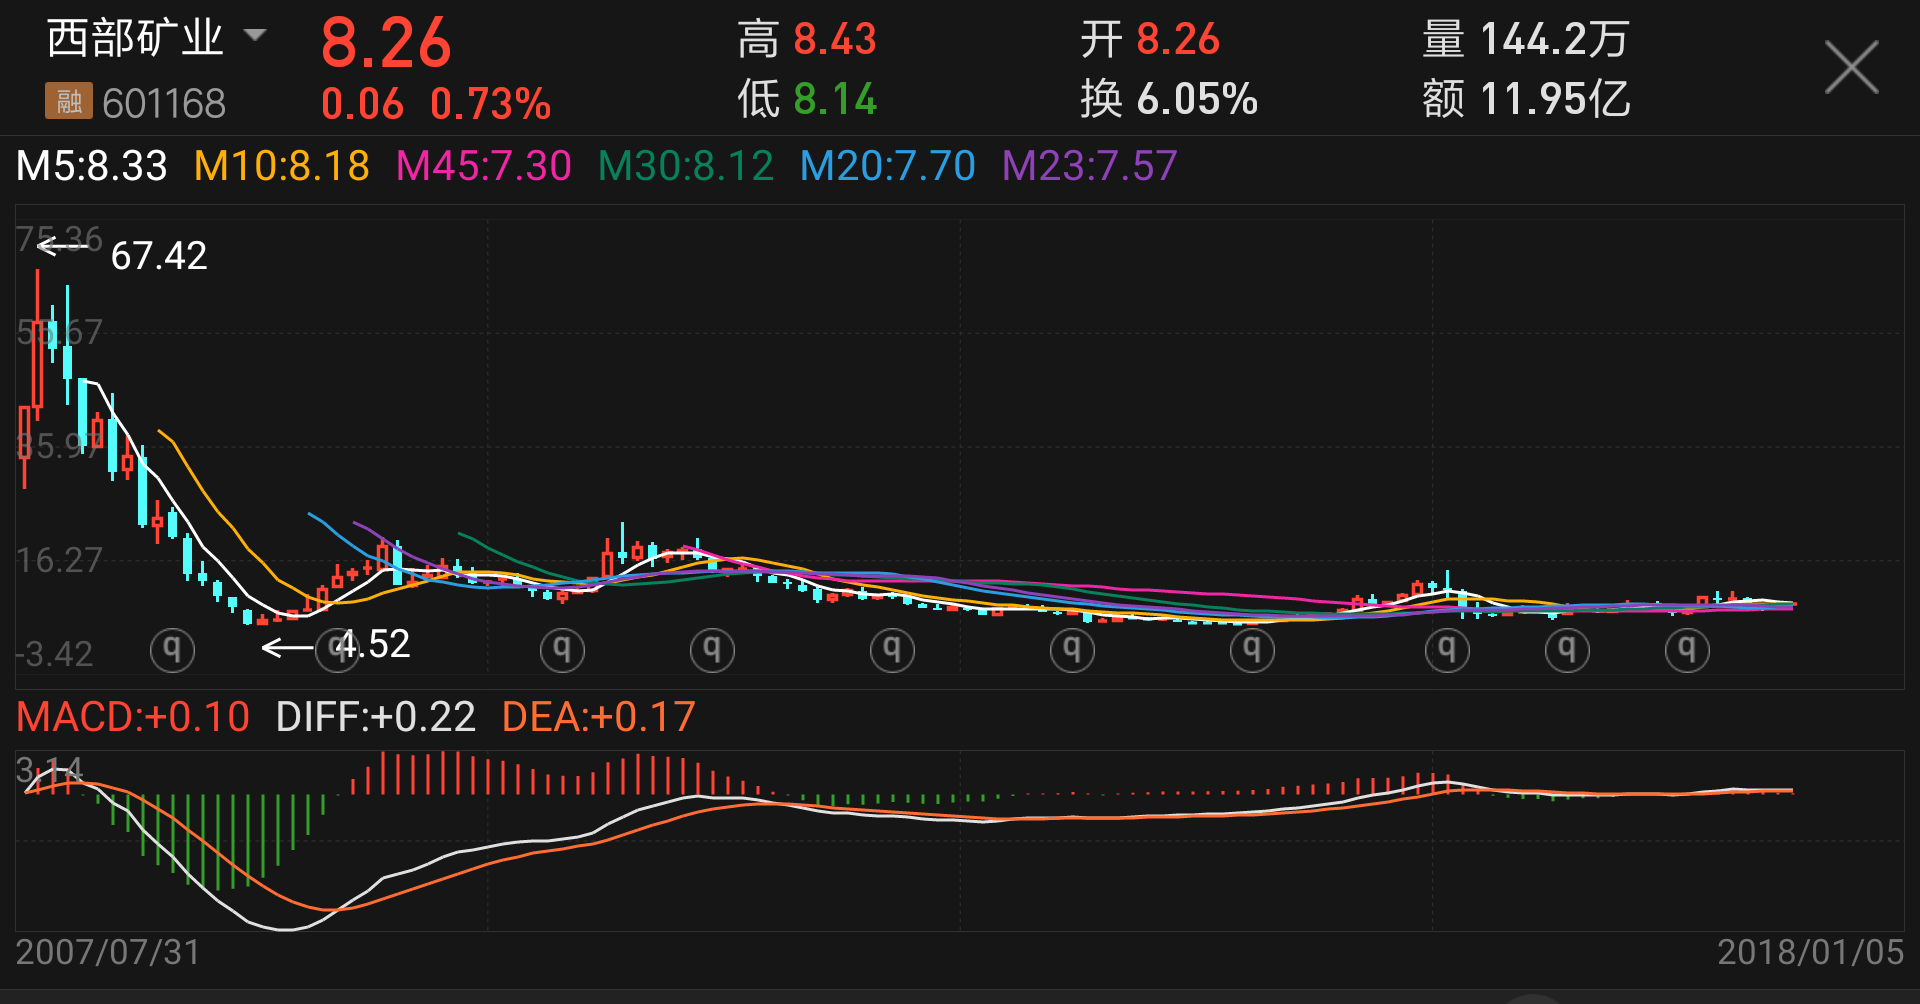Tap the DIFF:+0.22 indicator value
Image resolution: width=1920 pixels, height=1004 pixels.
pyautogui.click(x=376, y=717)
